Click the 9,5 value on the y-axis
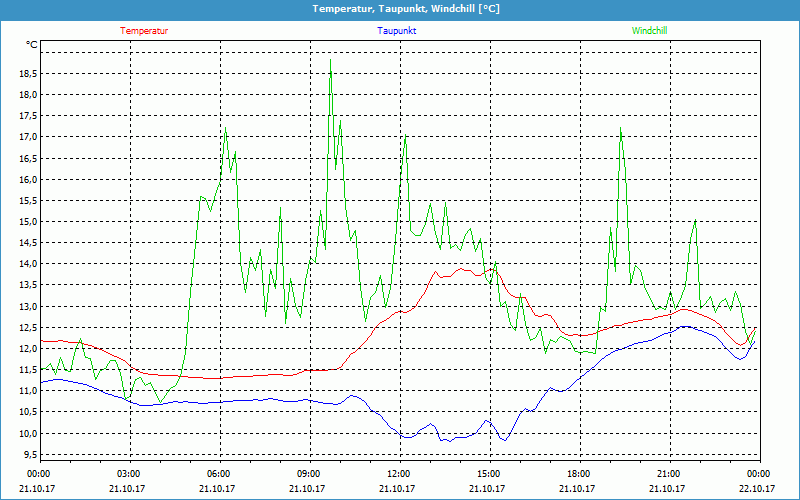800x500 pixels. pos(28,455)
